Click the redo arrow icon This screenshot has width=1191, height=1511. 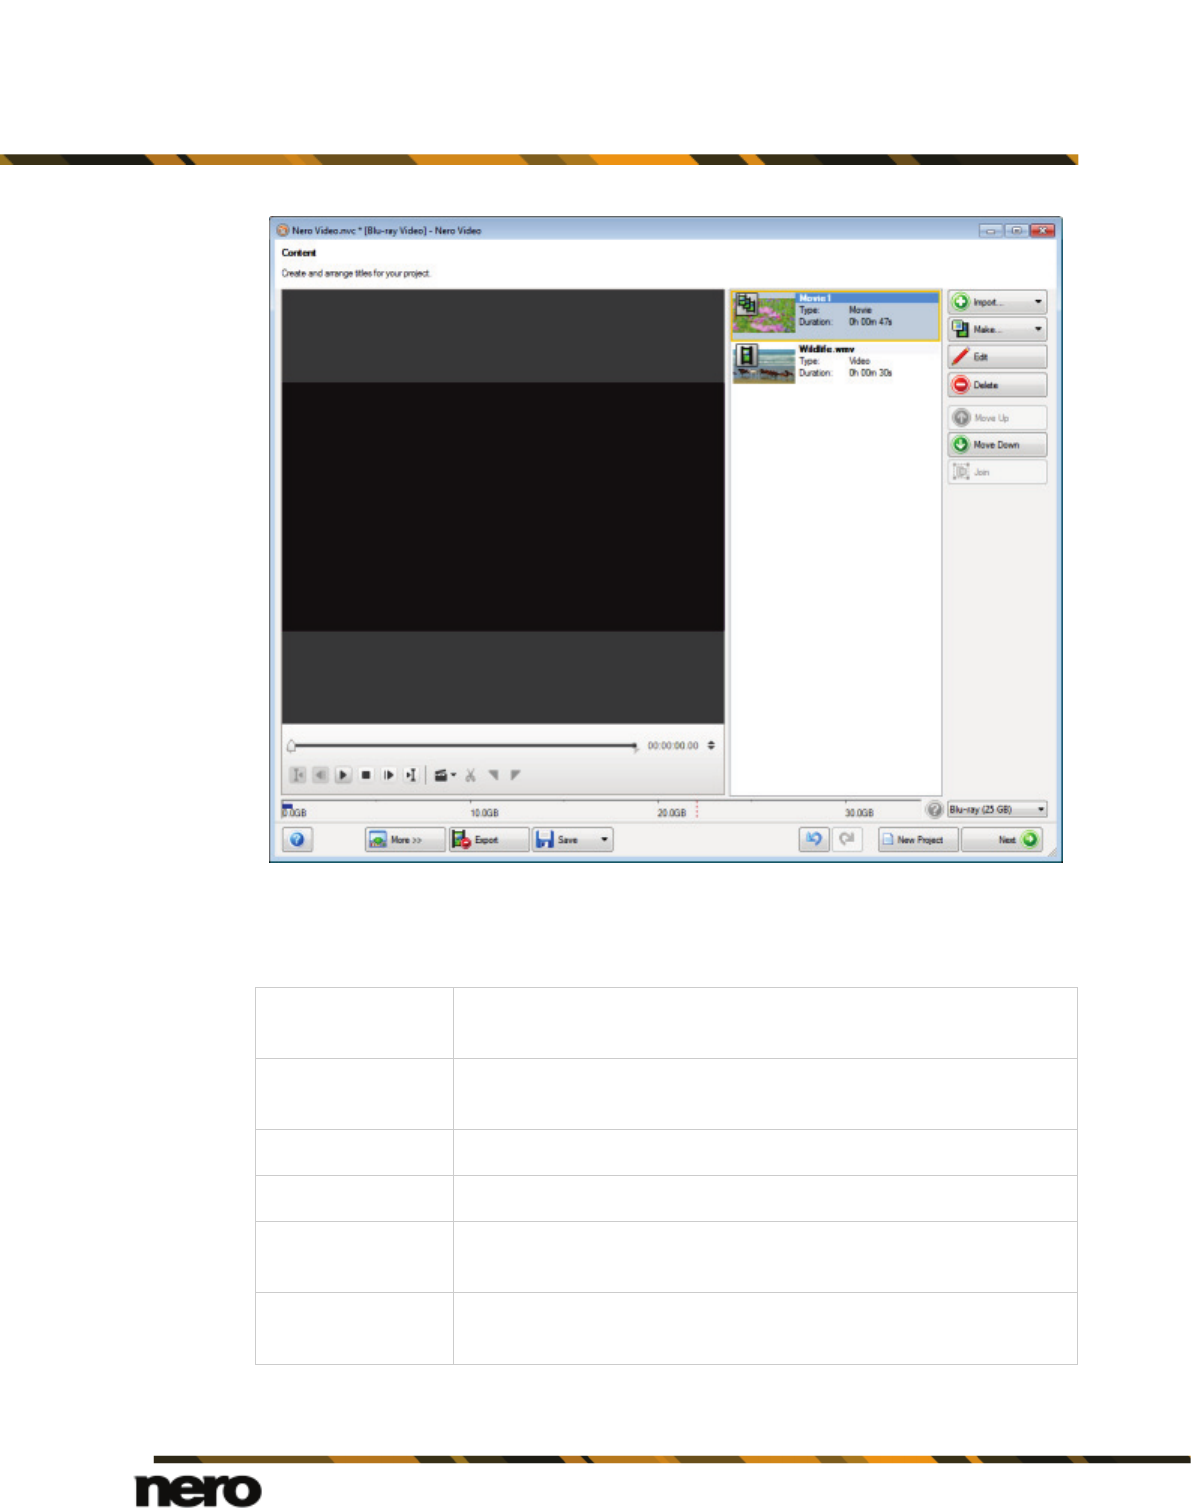pos(847,839)
